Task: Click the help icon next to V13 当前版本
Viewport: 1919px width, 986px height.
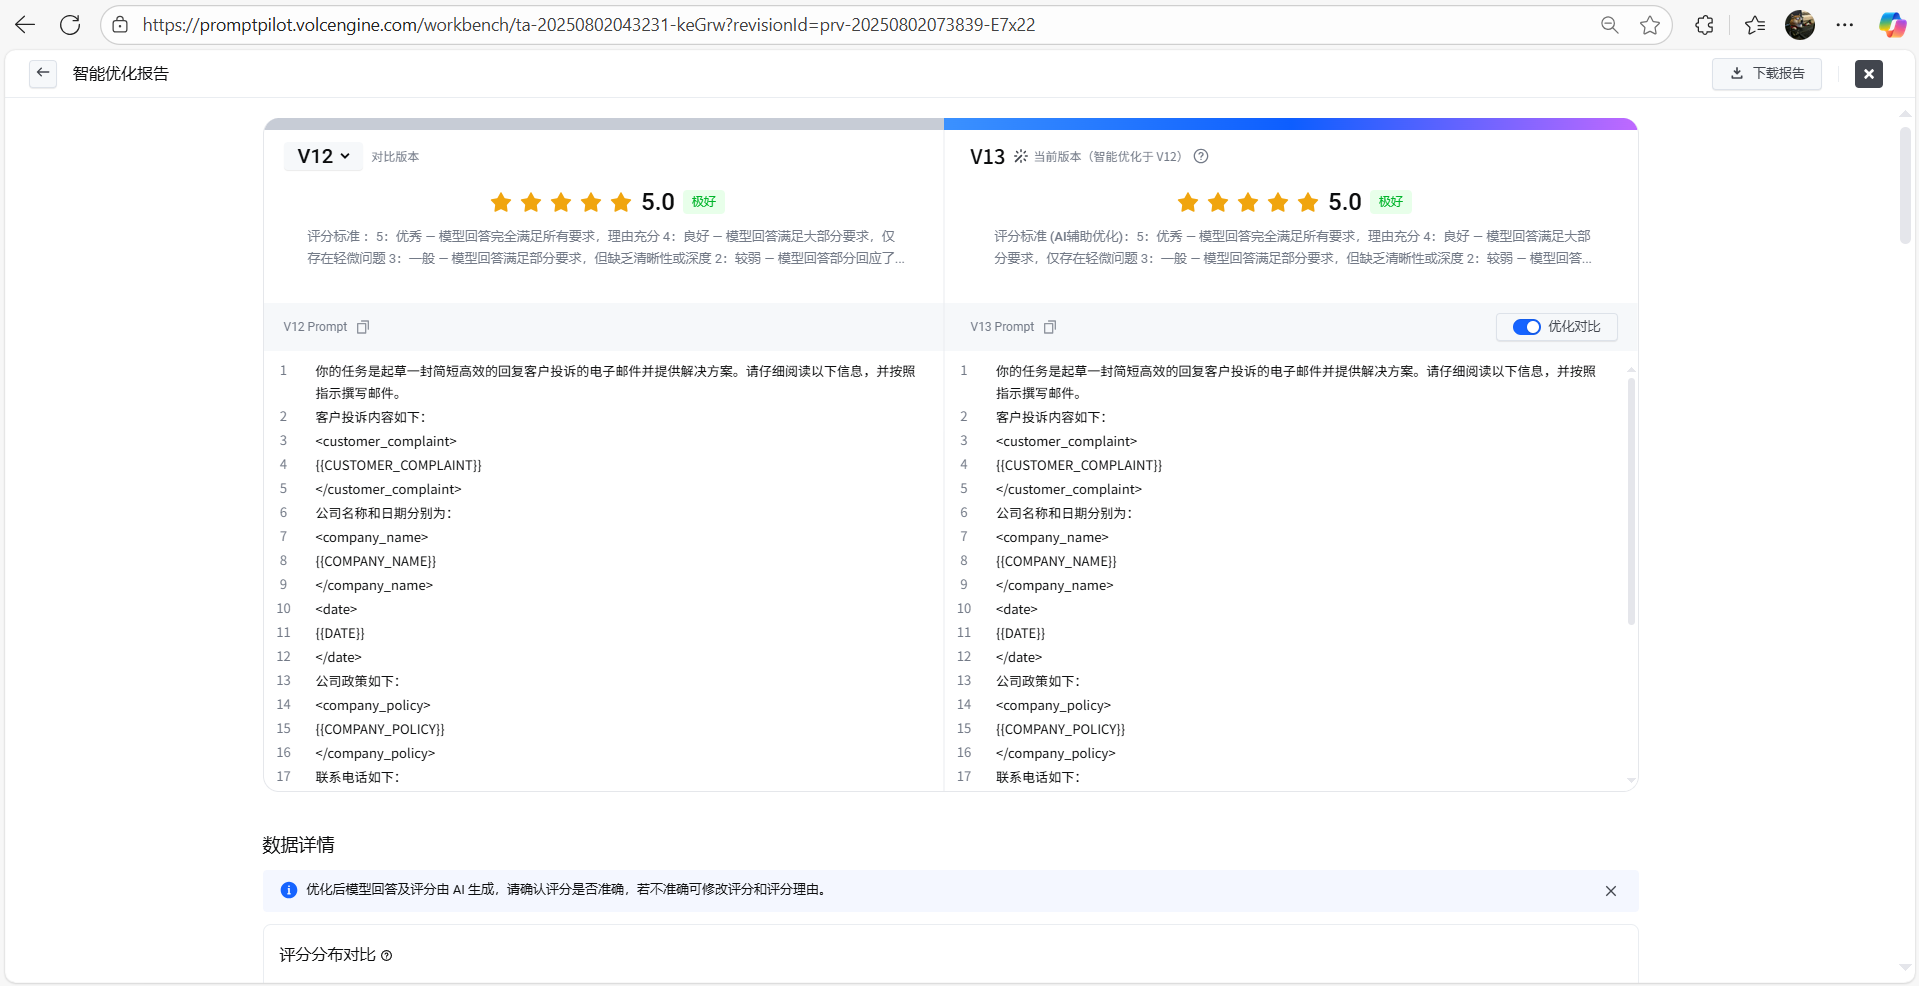Action: [1201, 156]
